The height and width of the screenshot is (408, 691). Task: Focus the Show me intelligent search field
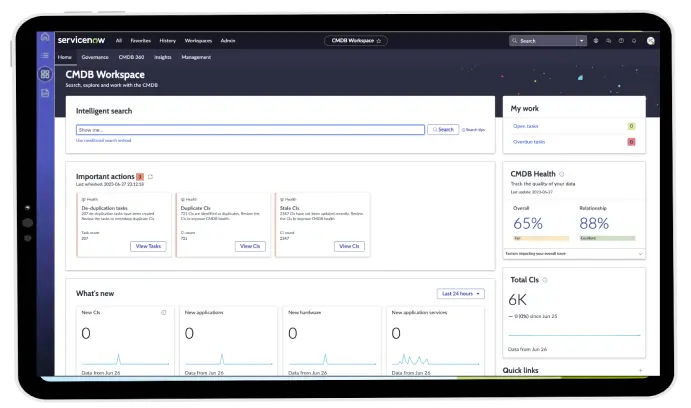click(x=250, y=130)
